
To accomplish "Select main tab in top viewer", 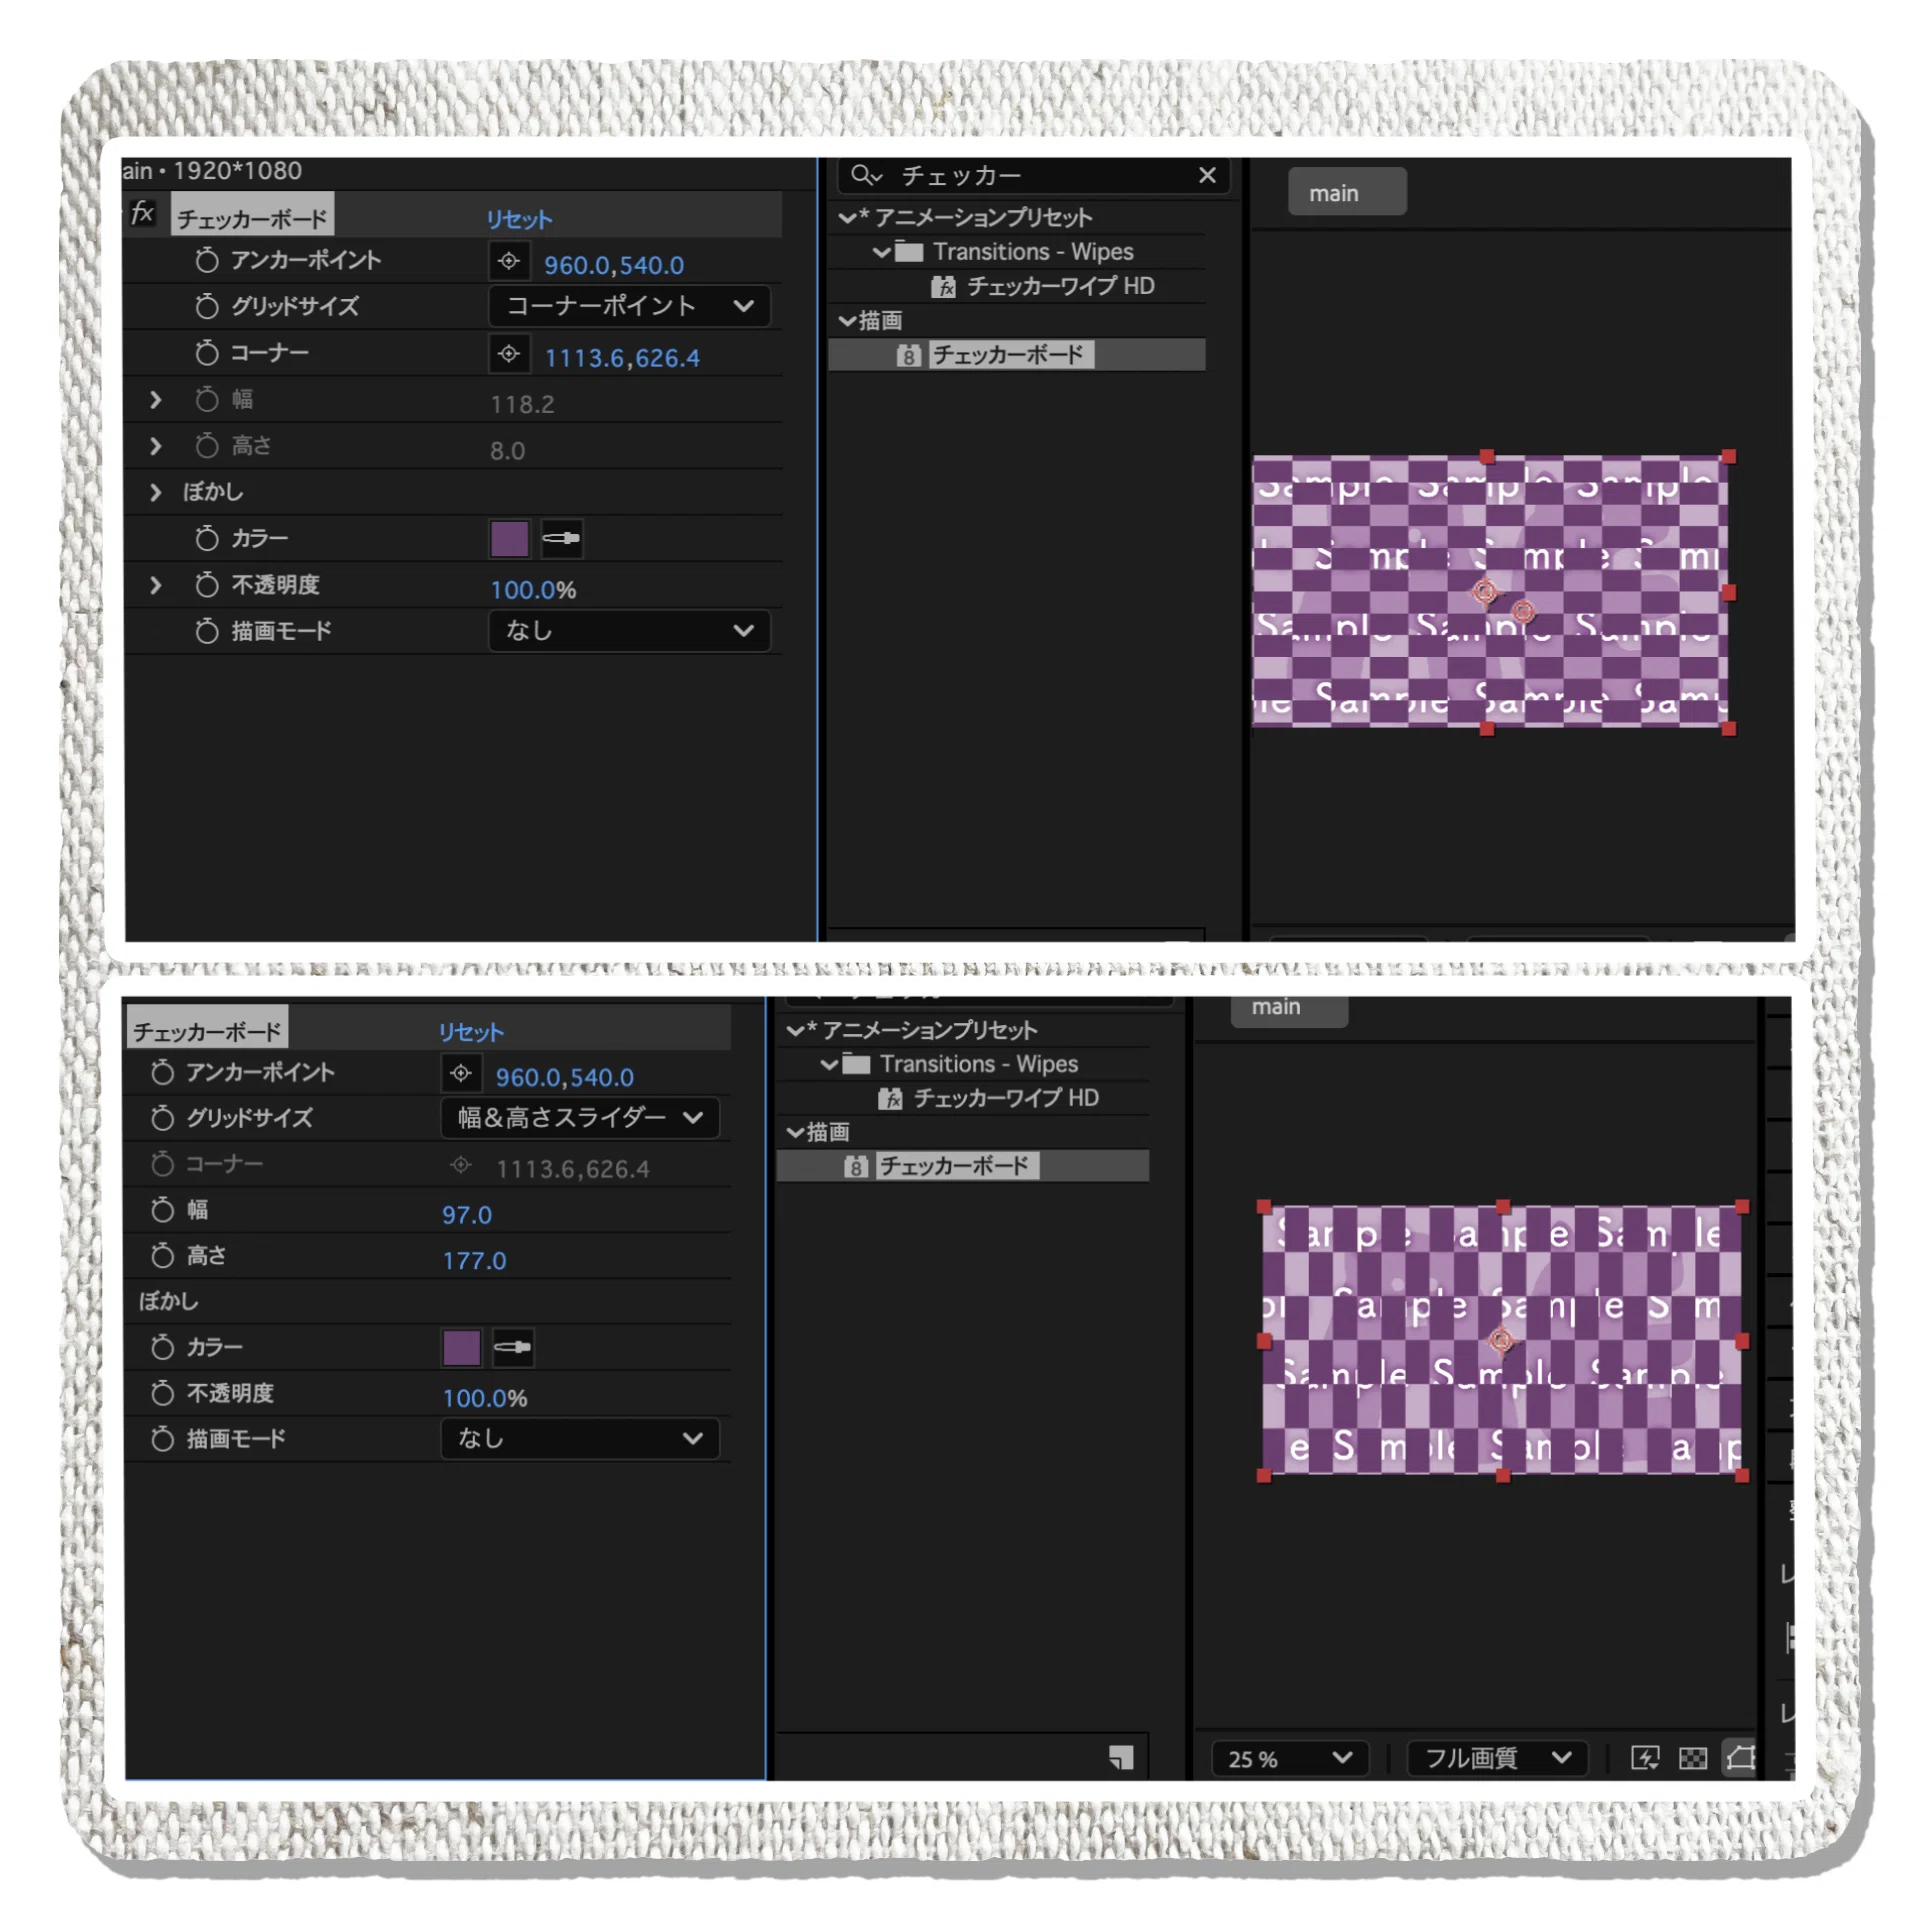I will point(1345,192).
